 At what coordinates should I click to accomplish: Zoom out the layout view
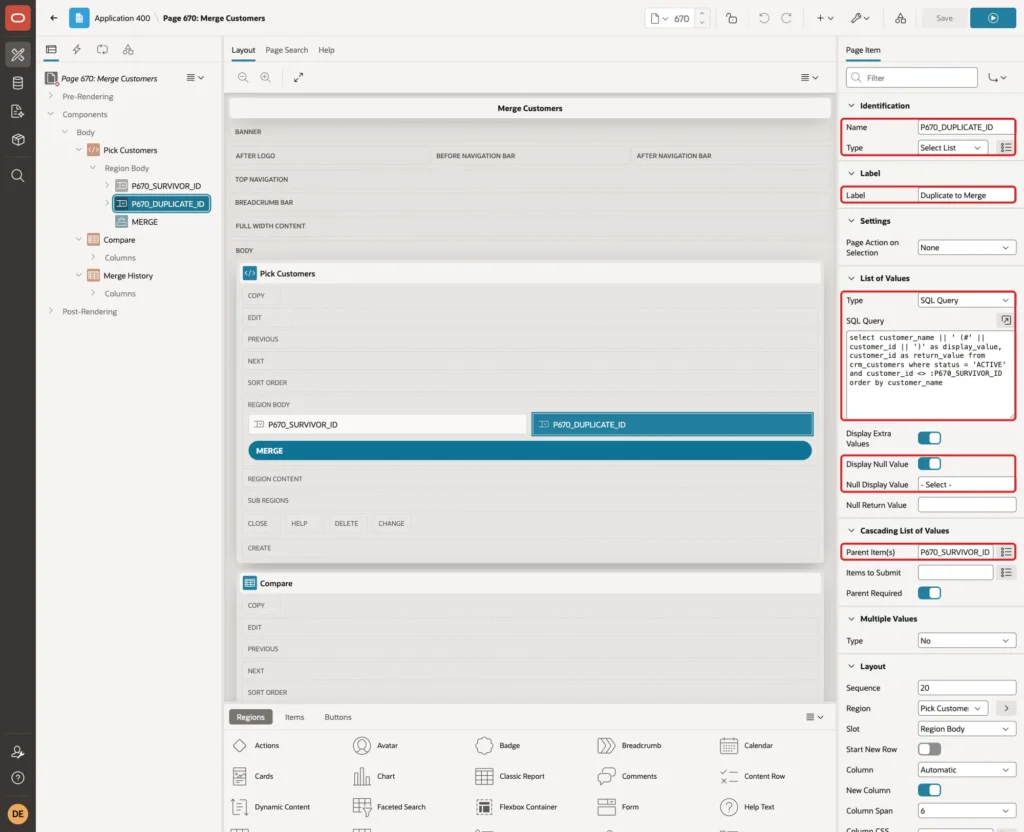243,77
